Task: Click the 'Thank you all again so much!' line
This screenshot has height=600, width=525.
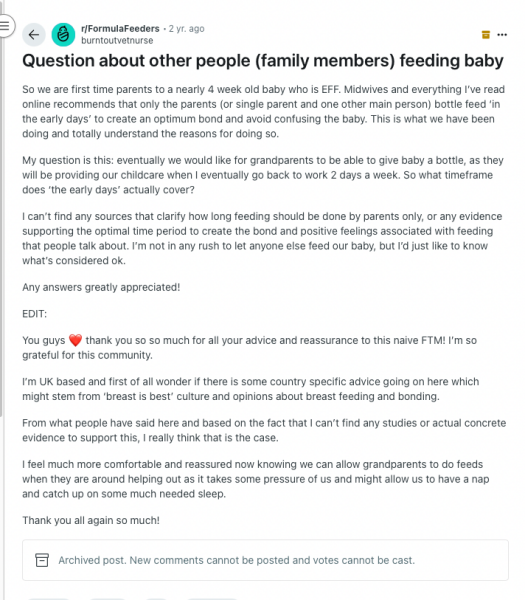Action: coord(91,520)
